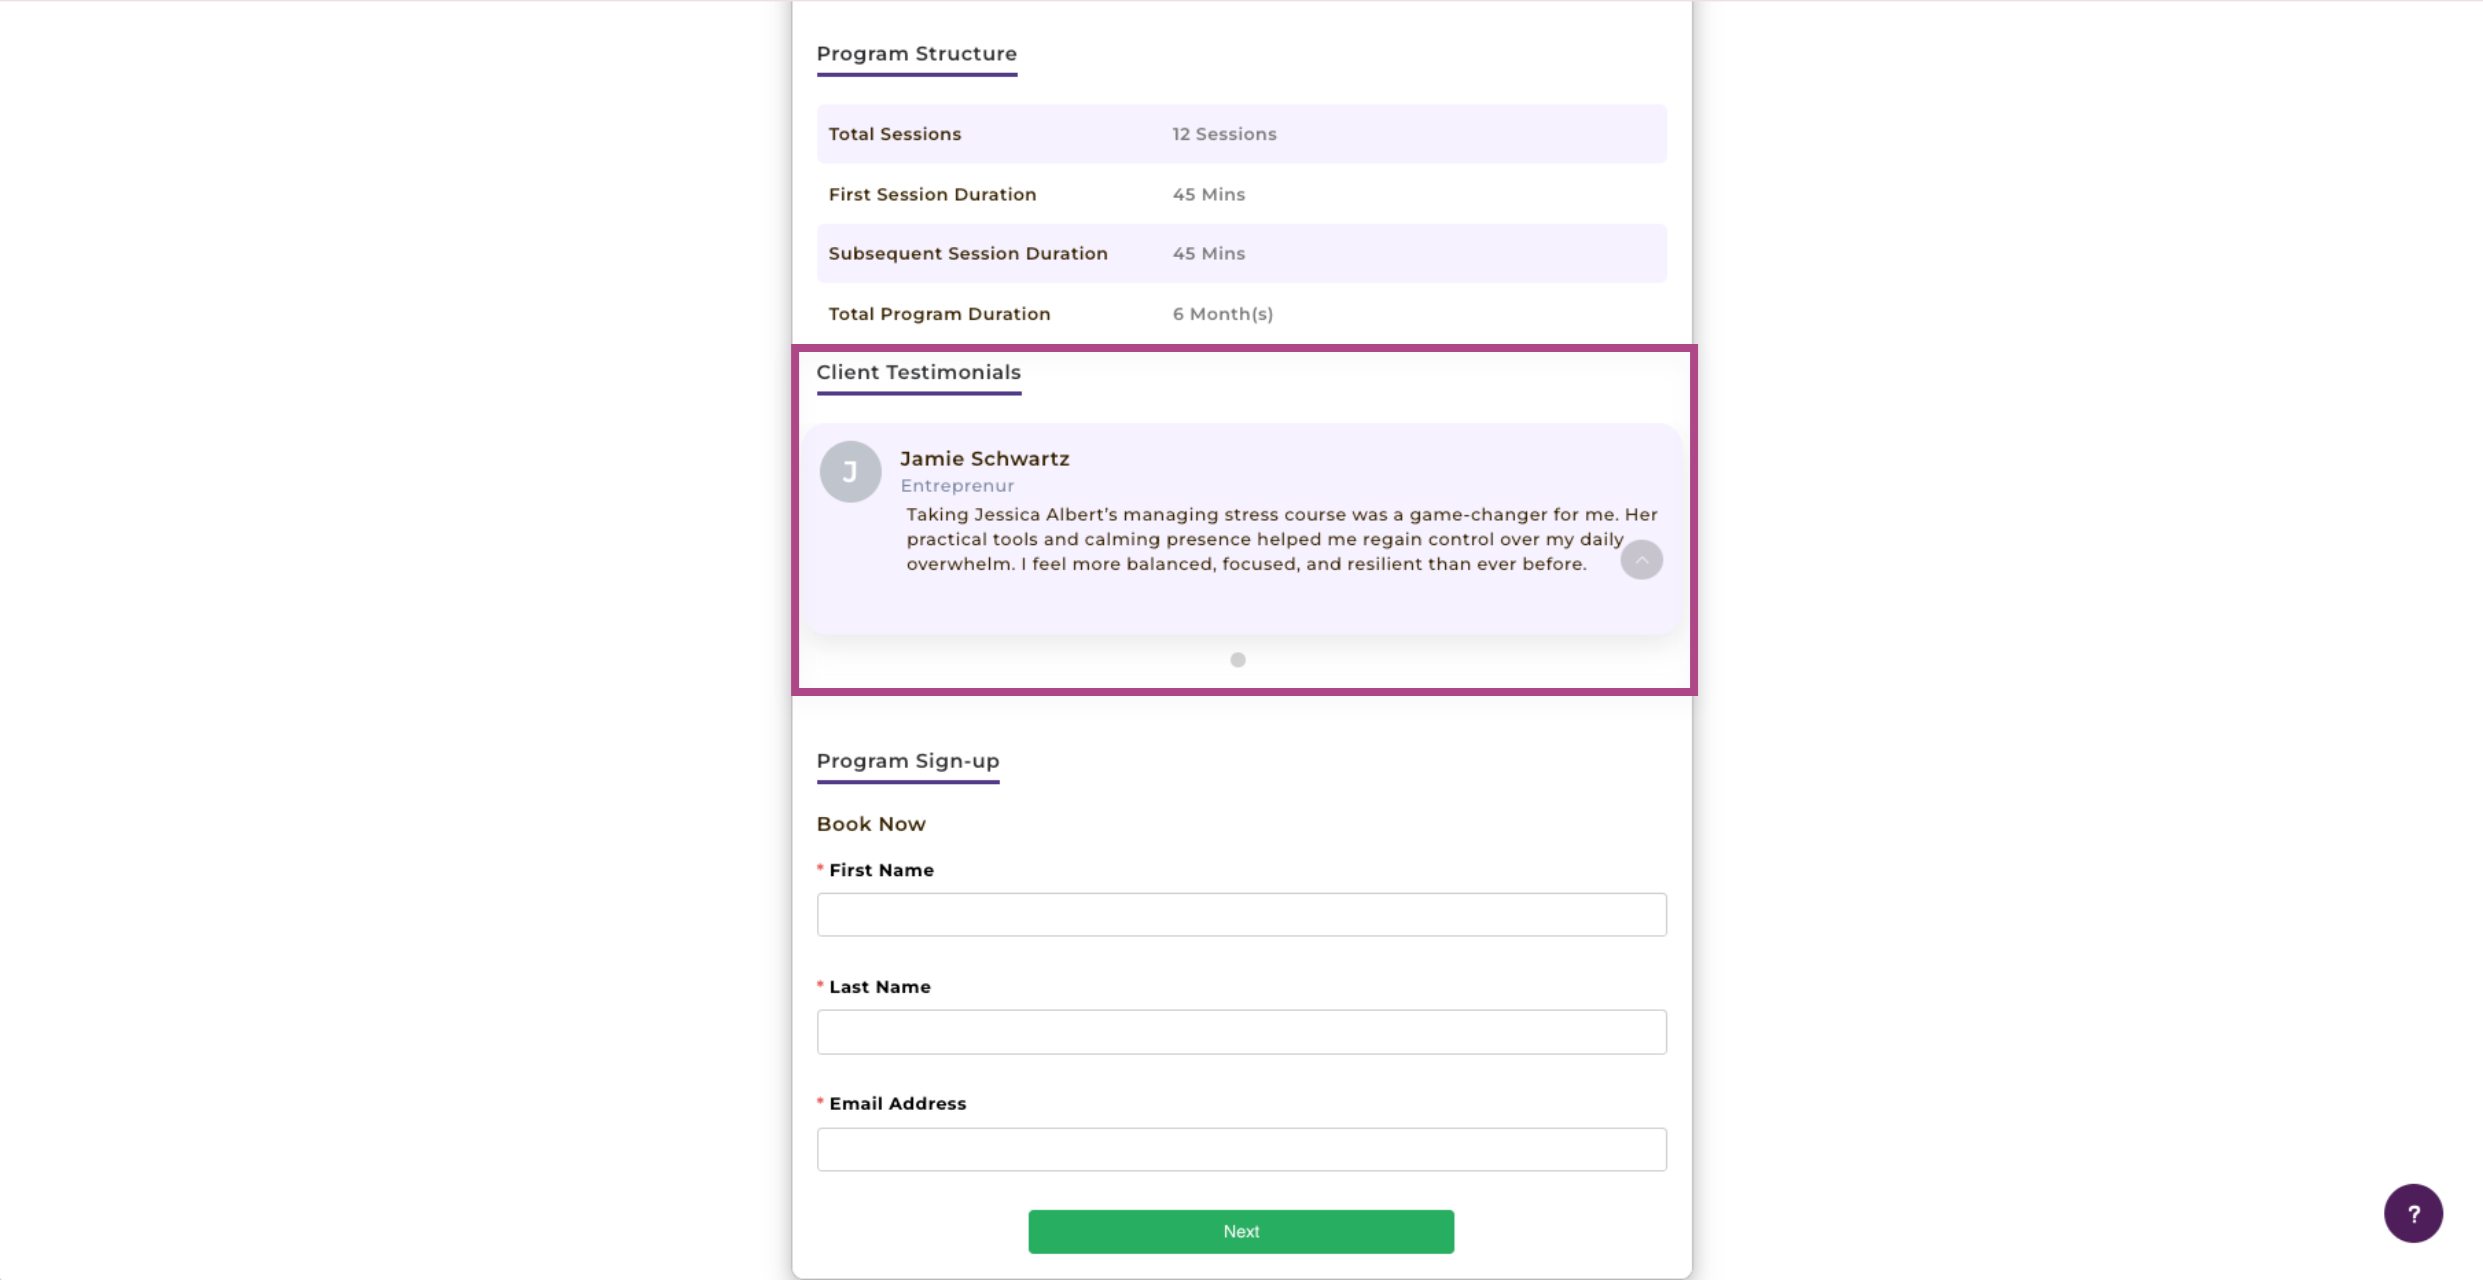Click the Jamie Schwartz avatar circle
This screenshot has height=1280, width=2483.
(x=850, y=471)
